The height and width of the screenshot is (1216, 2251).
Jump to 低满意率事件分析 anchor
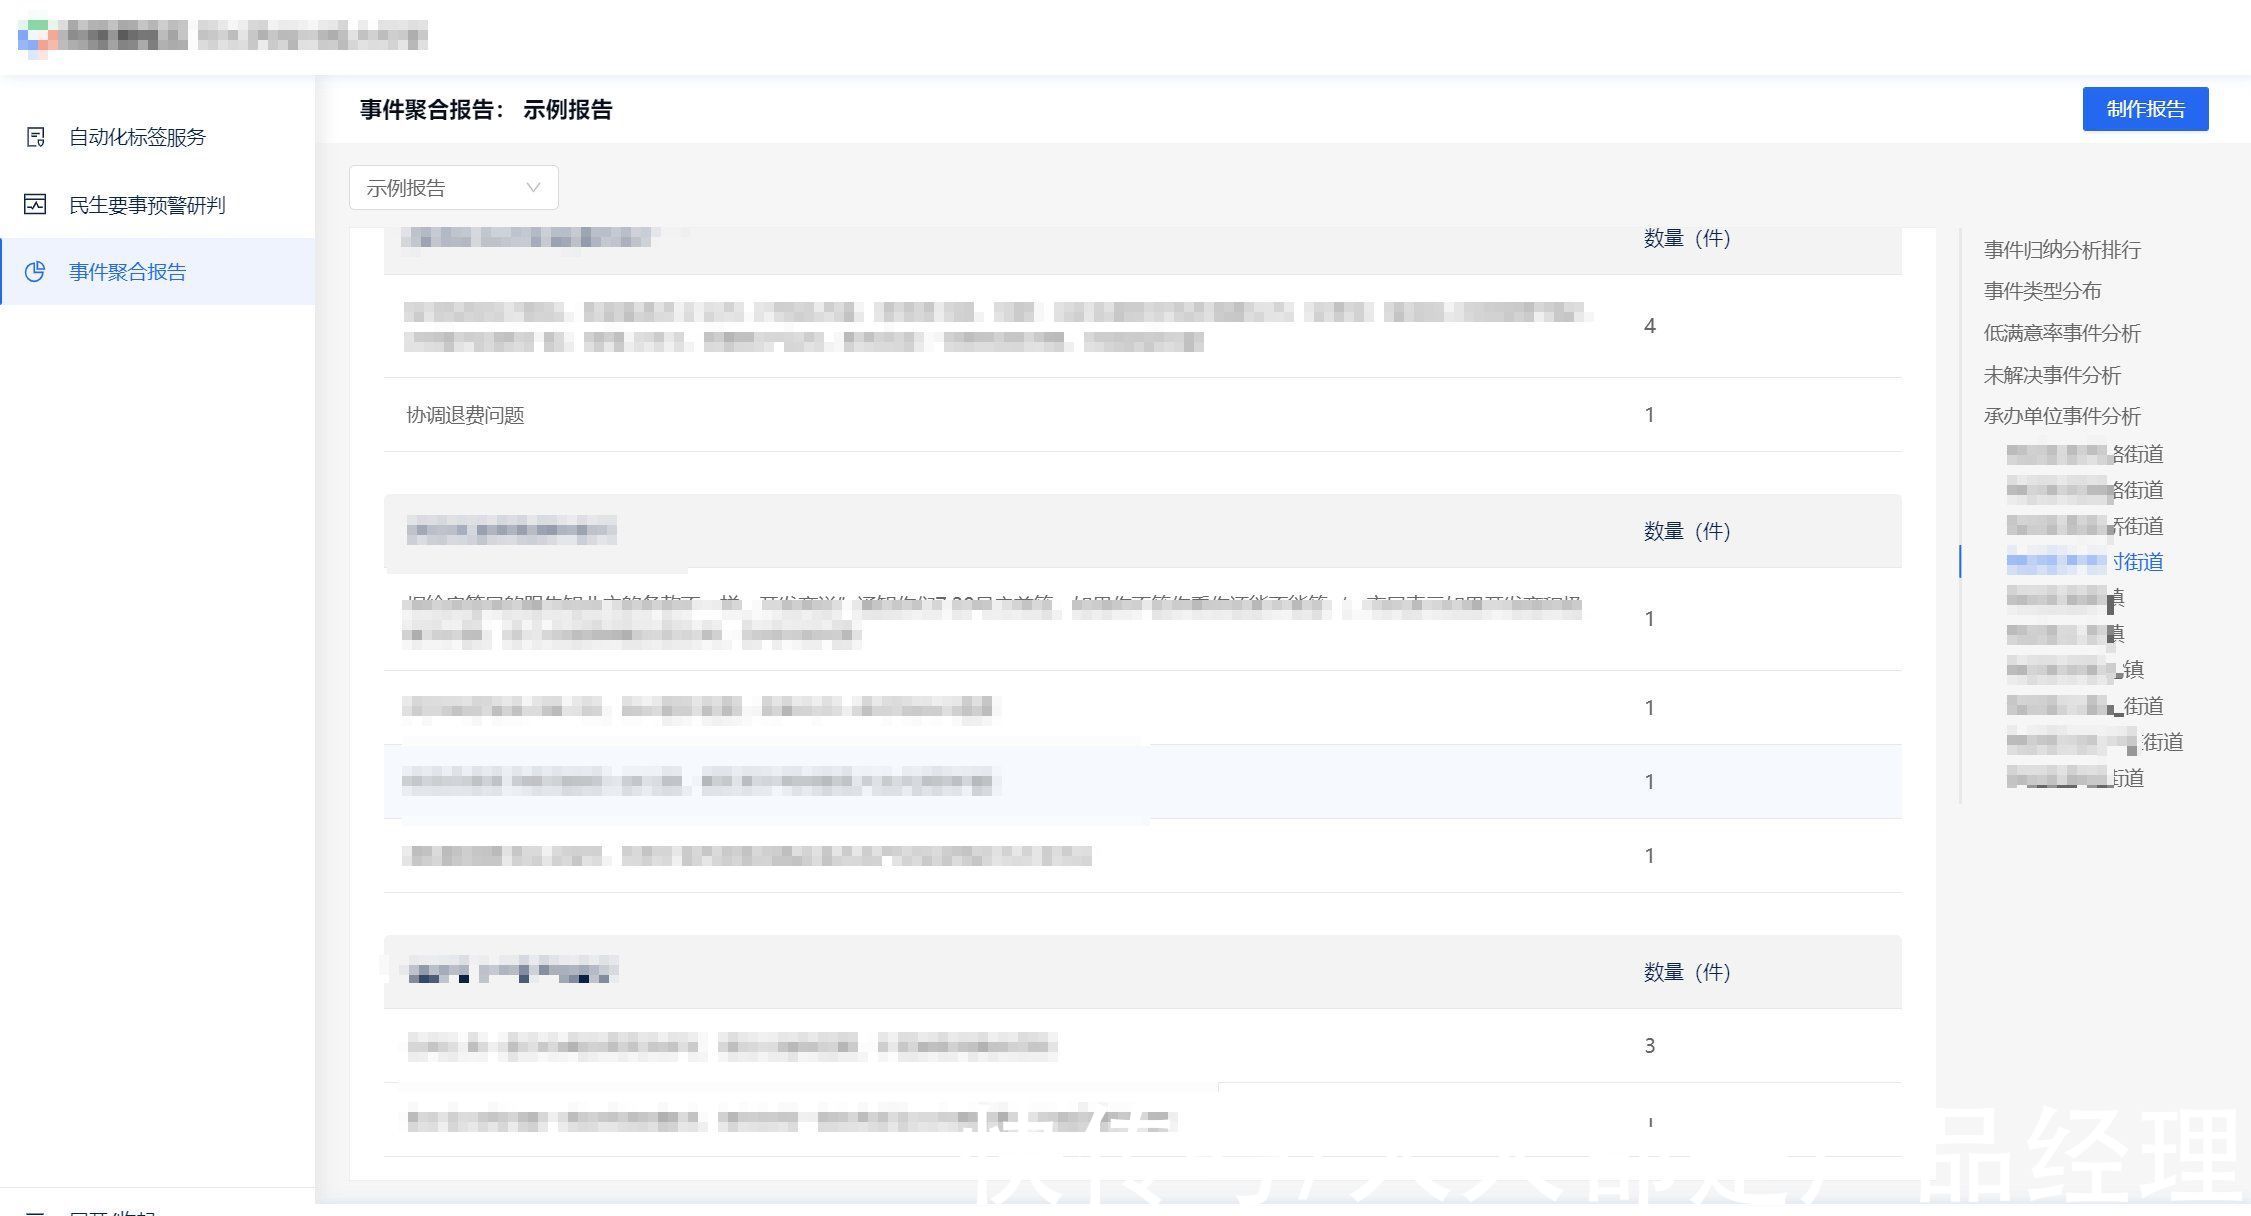[x=2061, y=333]
